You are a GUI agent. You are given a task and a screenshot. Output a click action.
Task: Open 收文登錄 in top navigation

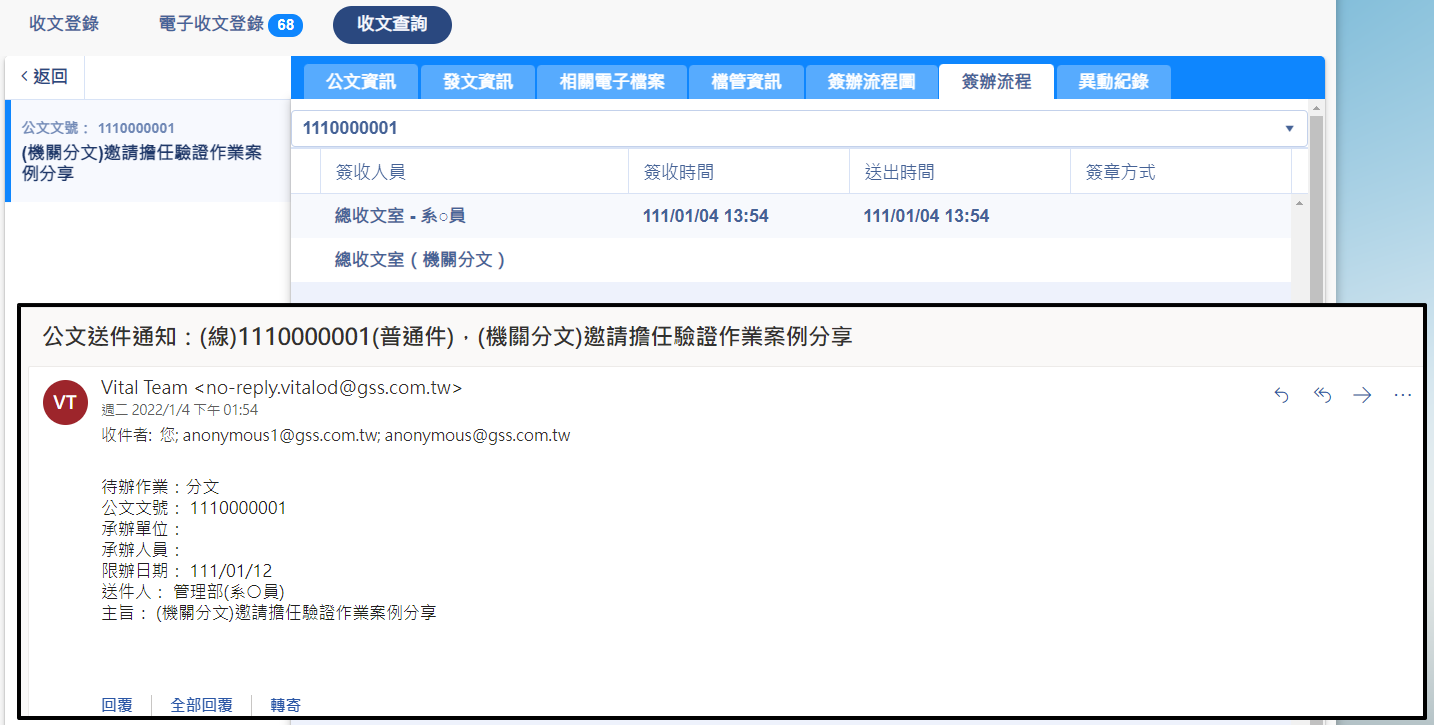point(64,24)
